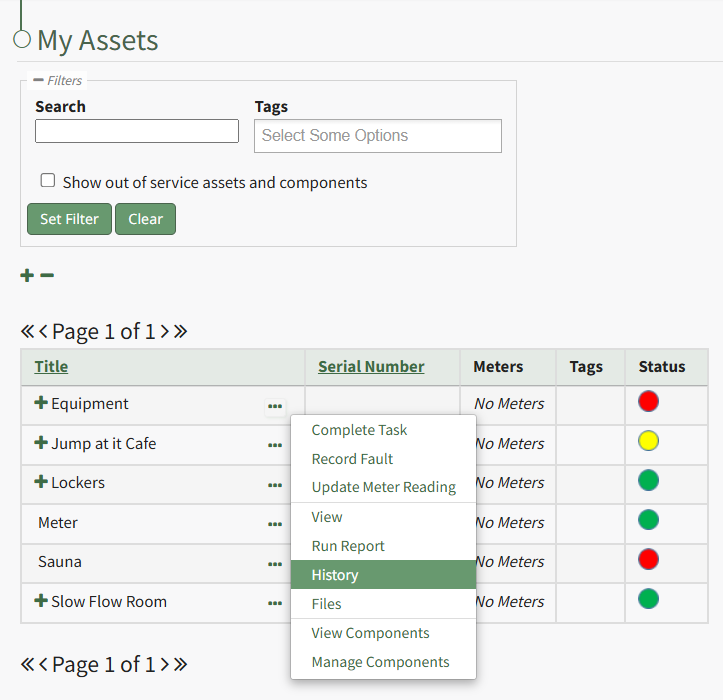Screen dimensions: 723x700
Task: Sort assets by Serial Number column
Action: [371, 367]
